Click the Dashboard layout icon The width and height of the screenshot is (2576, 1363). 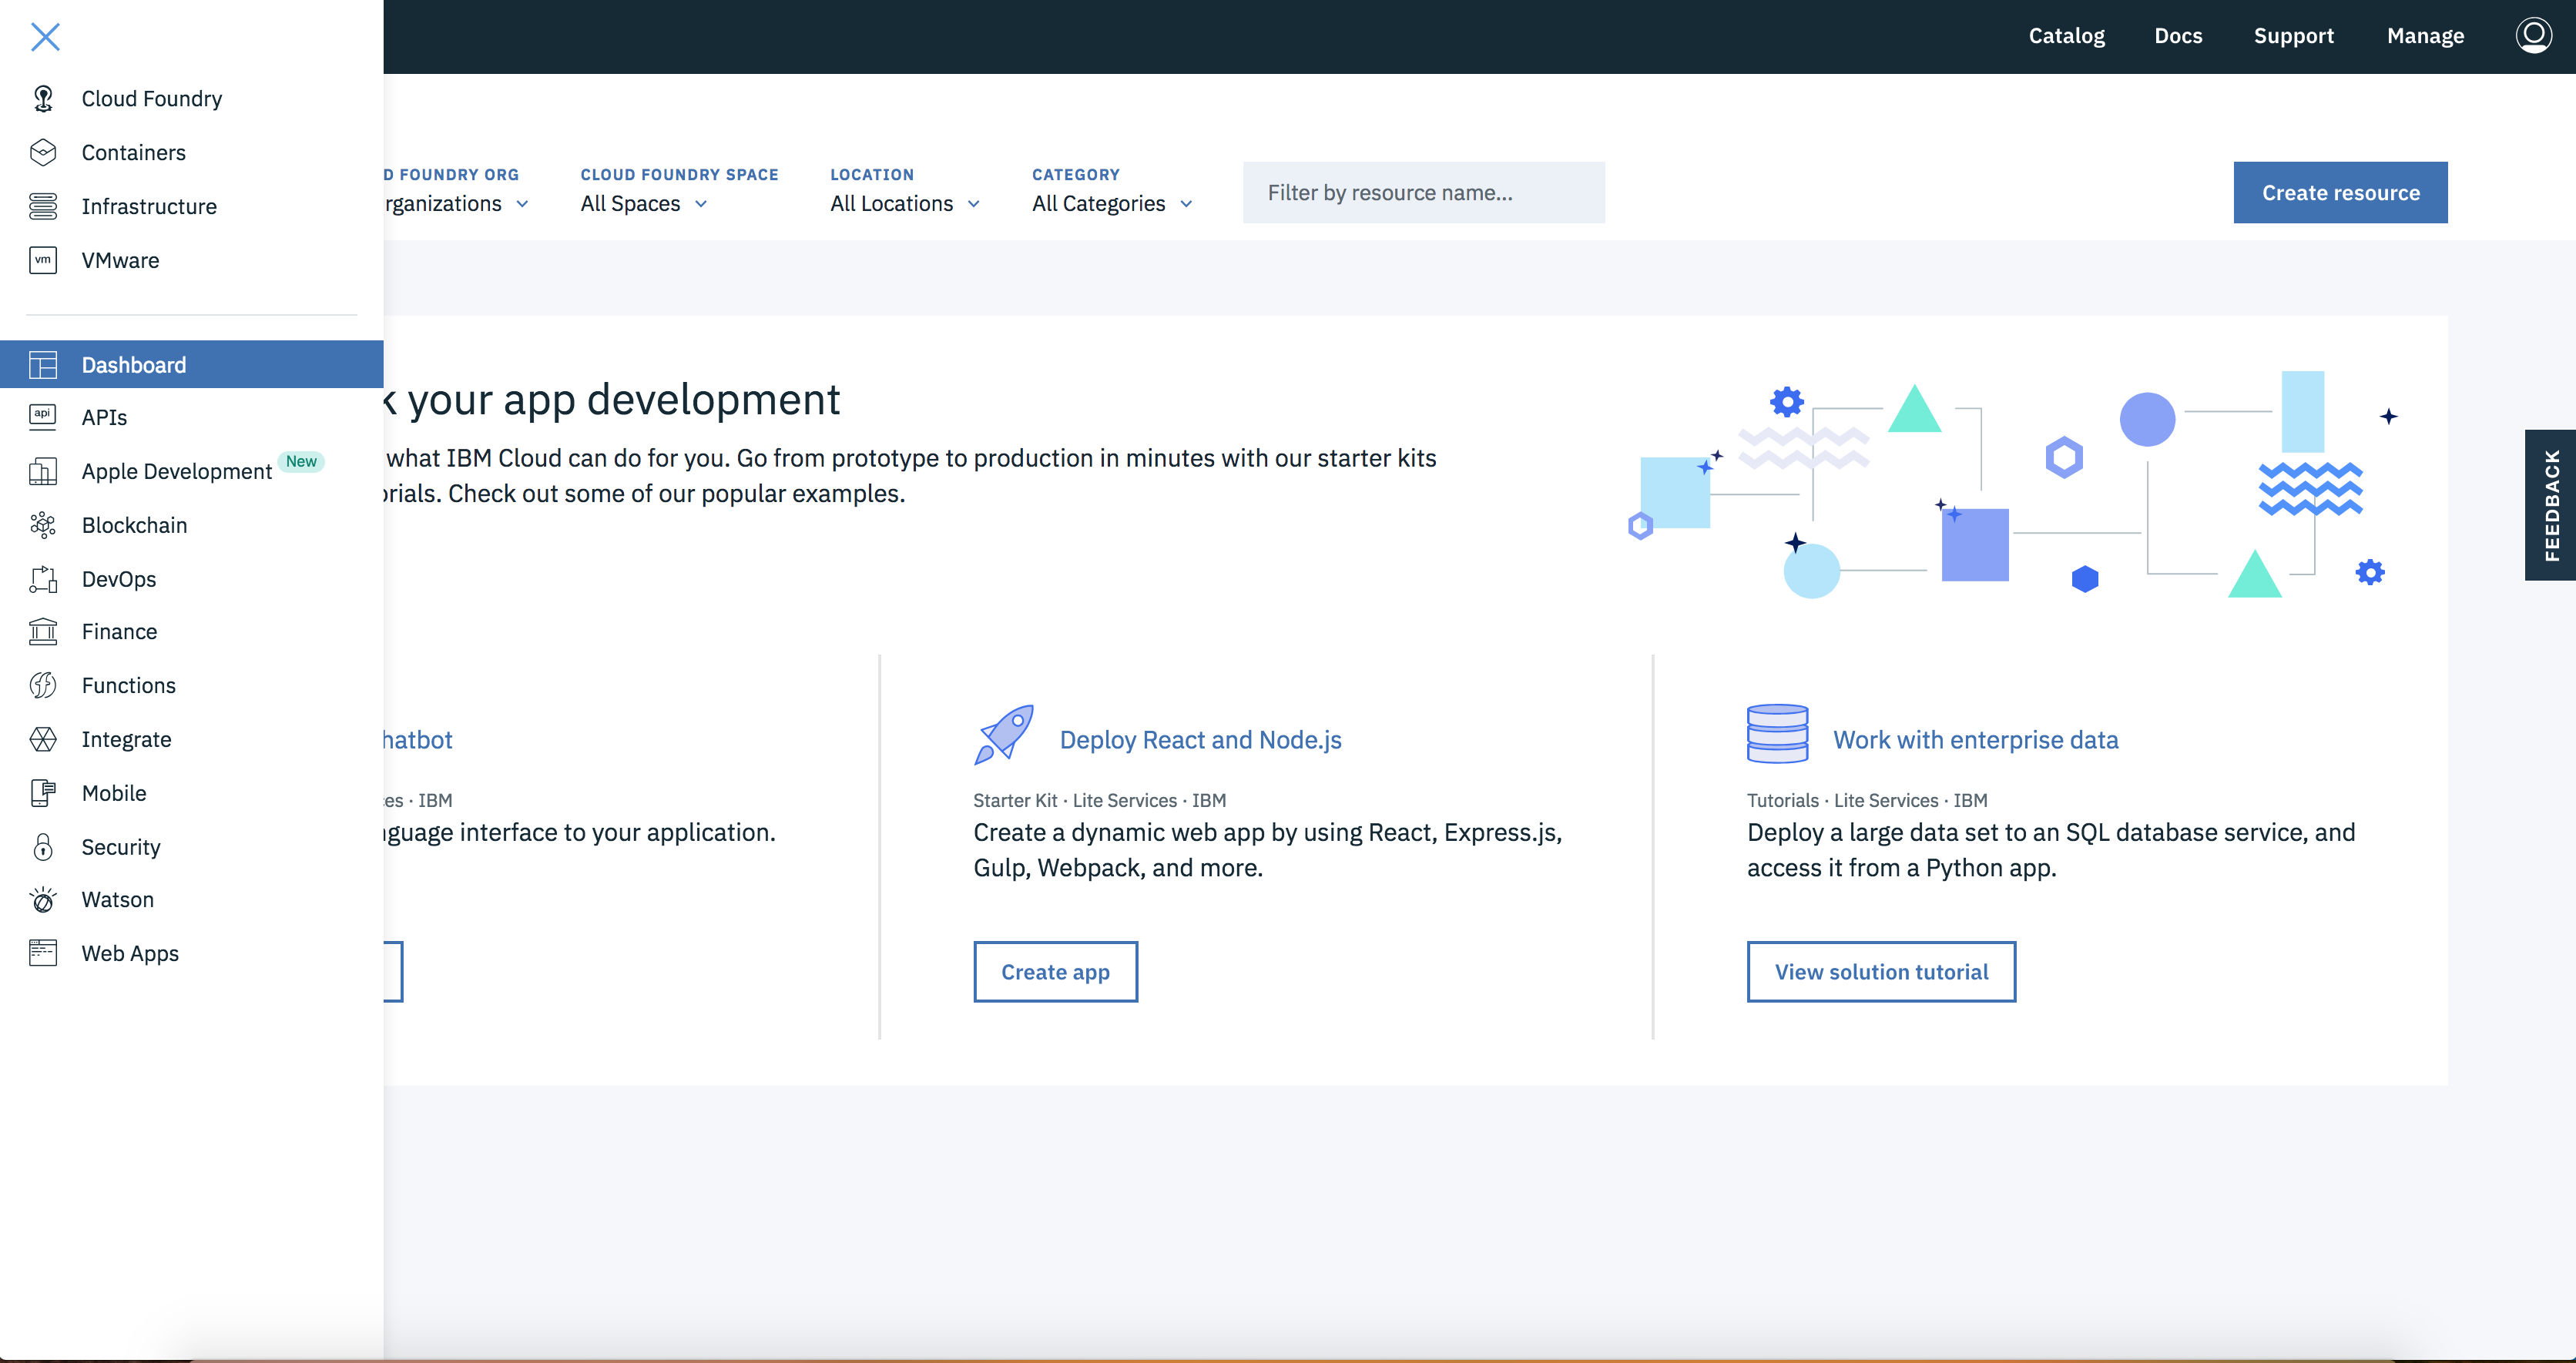[x=43, y=365]
